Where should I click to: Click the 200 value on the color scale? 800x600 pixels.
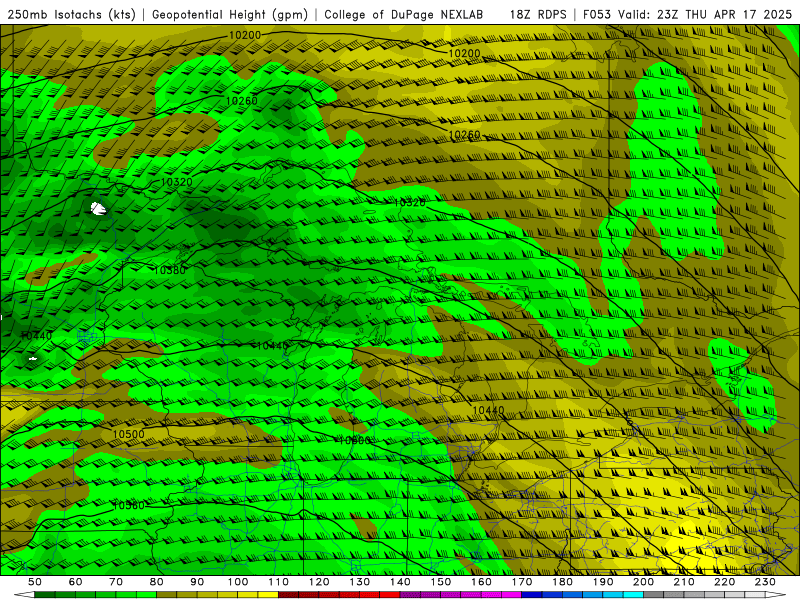click(x=644, y=582)
